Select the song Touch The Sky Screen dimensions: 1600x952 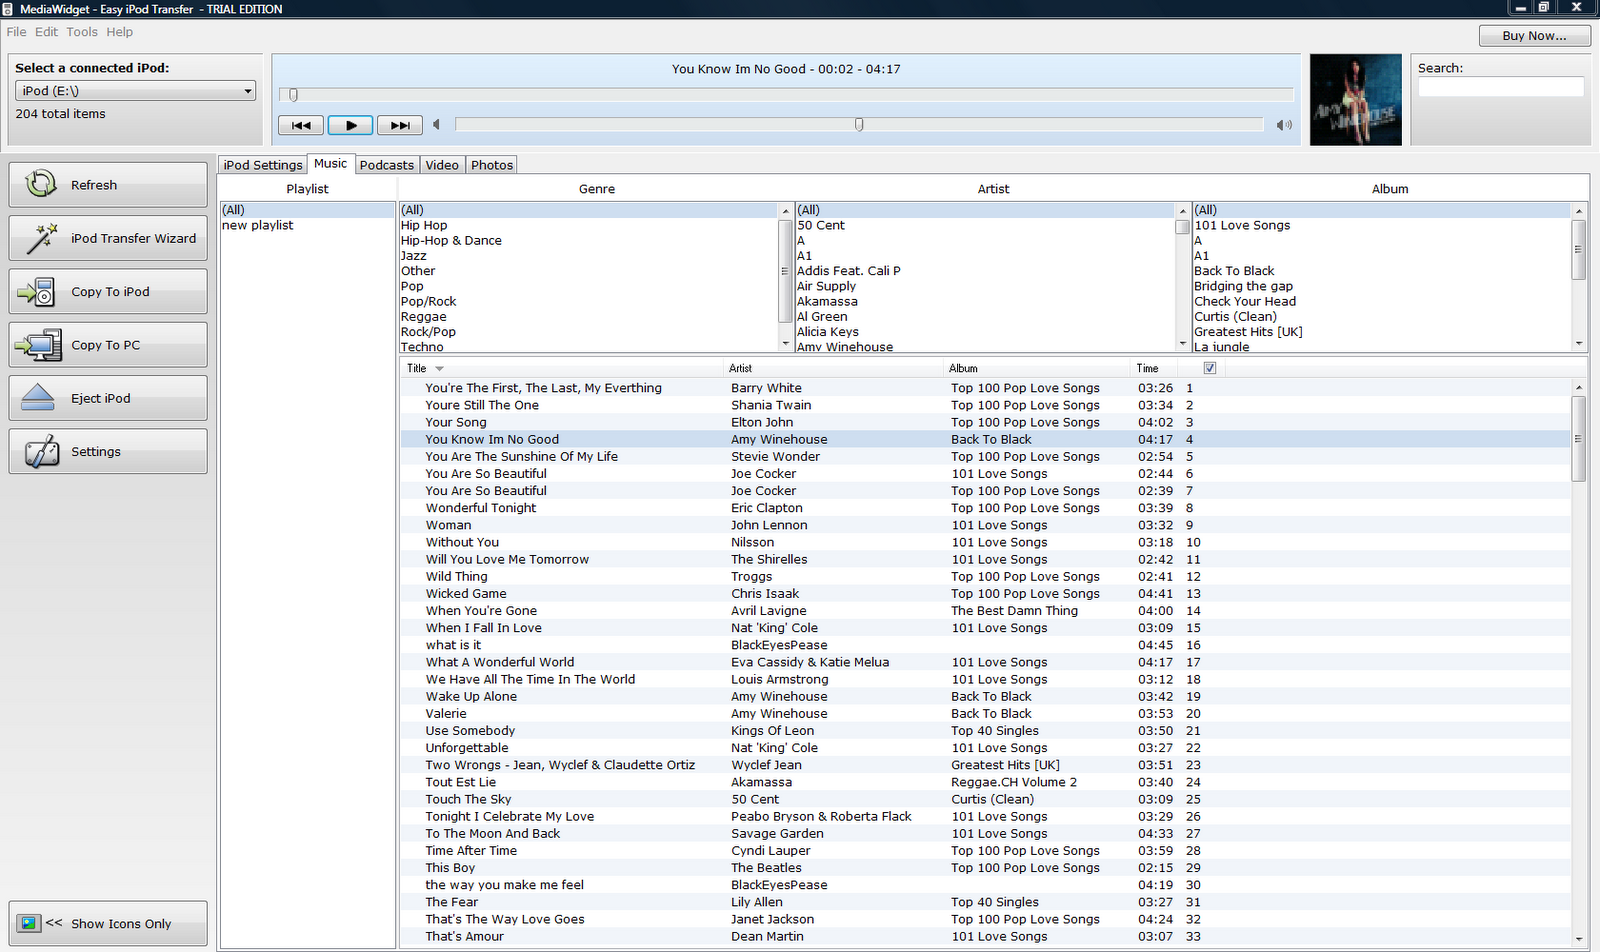(x=468, y=800)
